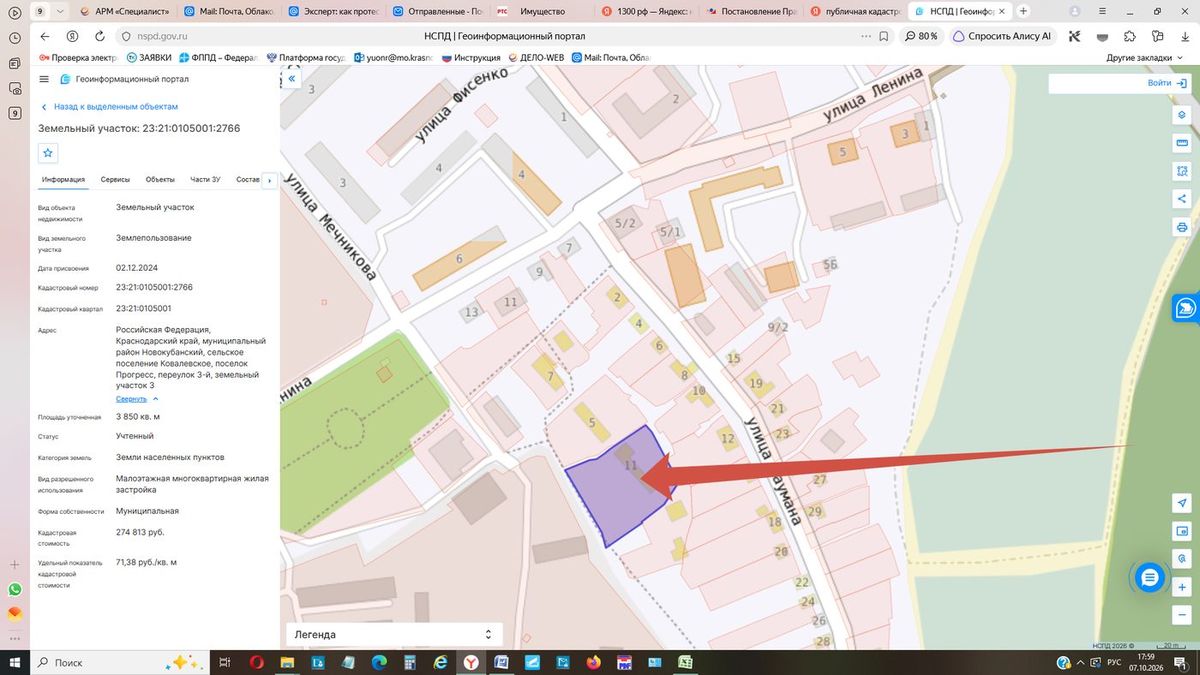Share the map with the share icon
The height and width of the screenshot is (675, 1200).
coord(1182,198)
